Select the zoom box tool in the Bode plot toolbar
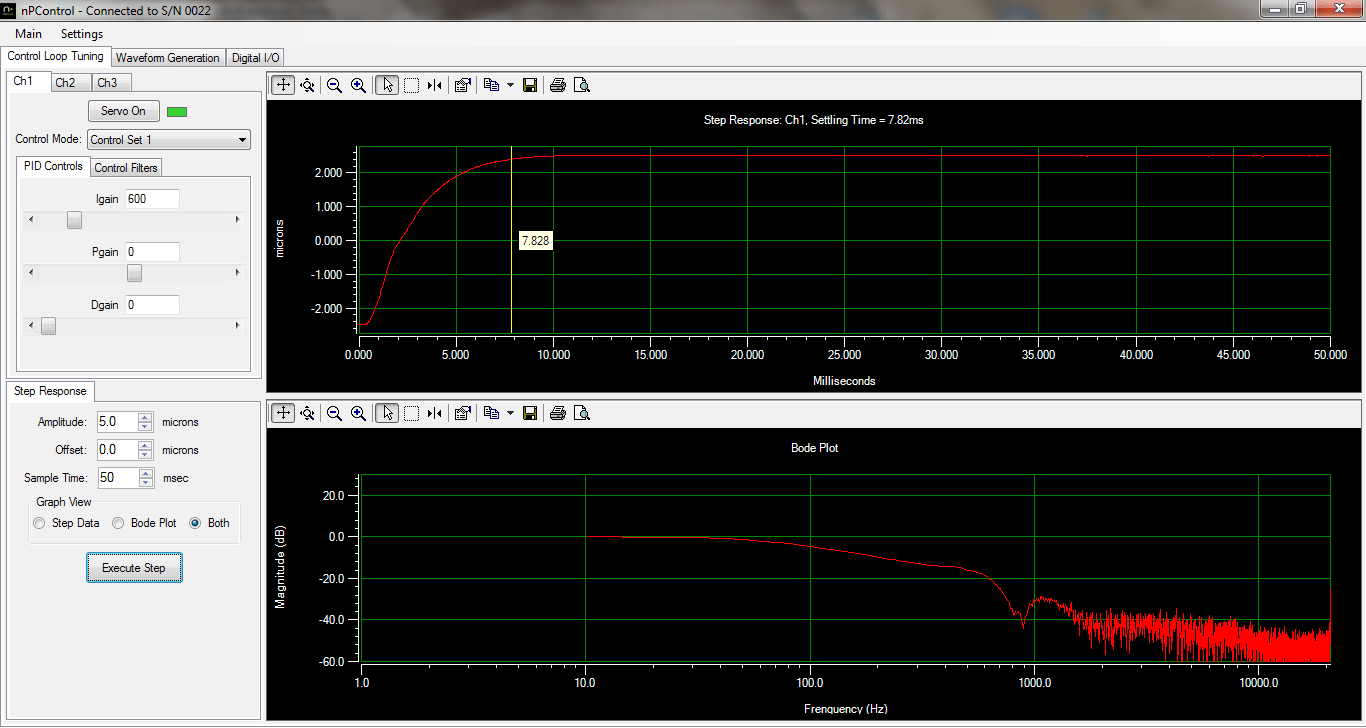Image resolution: width=1366 pixels, height=728 pixels. coord(411,412)
